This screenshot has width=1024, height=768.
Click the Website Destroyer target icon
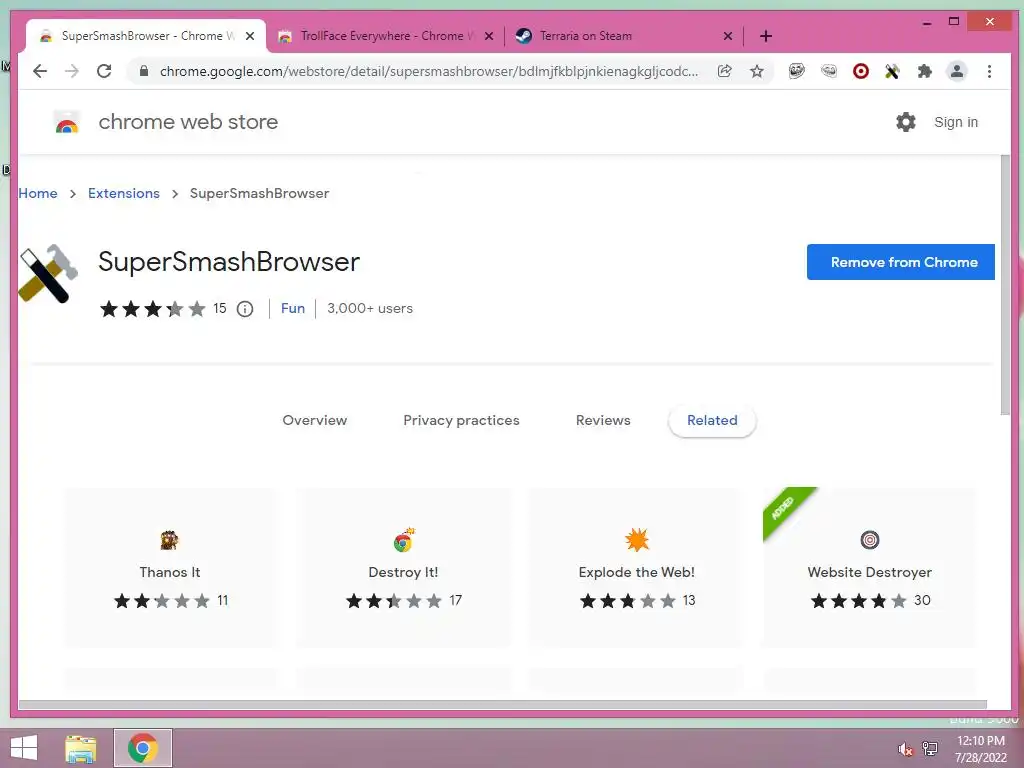click(870, 540)
